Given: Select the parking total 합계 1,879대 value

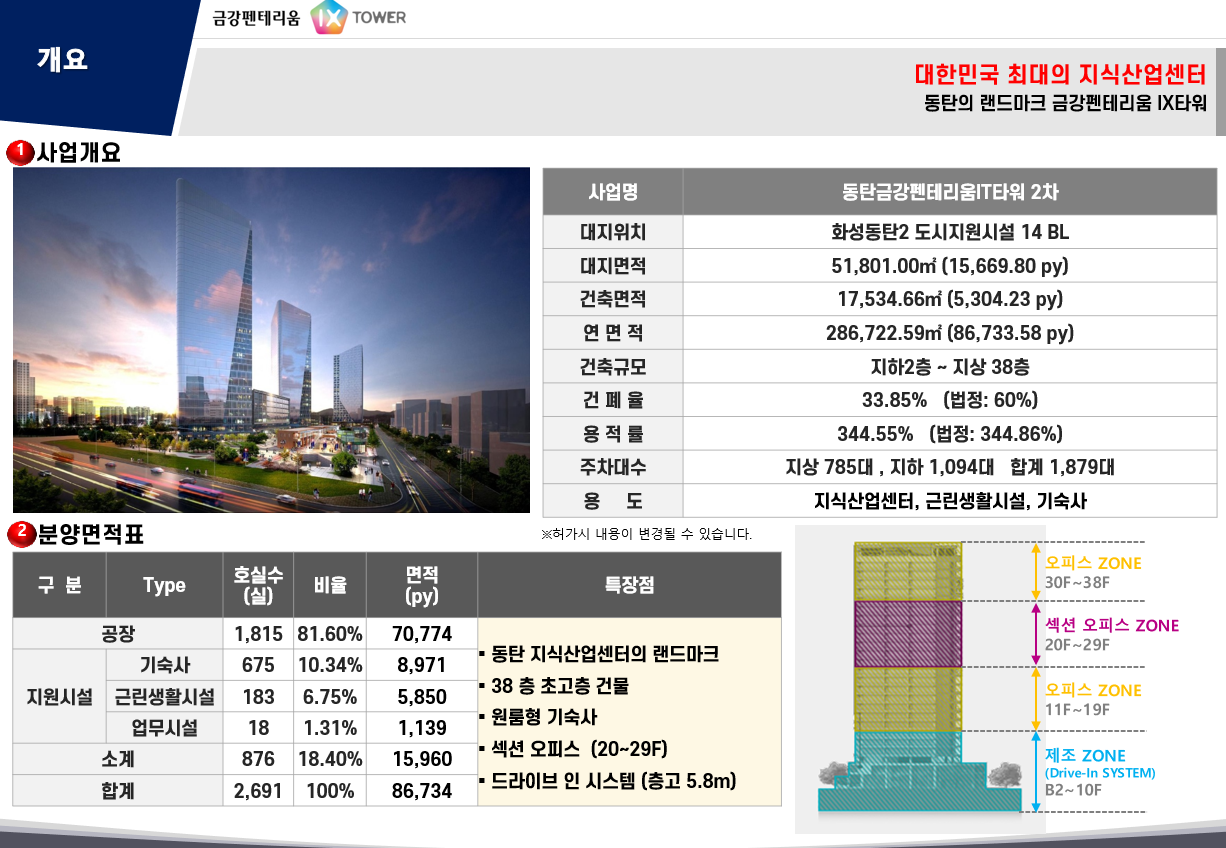Looking at the screenshot, I should (x=1060, y=467).
